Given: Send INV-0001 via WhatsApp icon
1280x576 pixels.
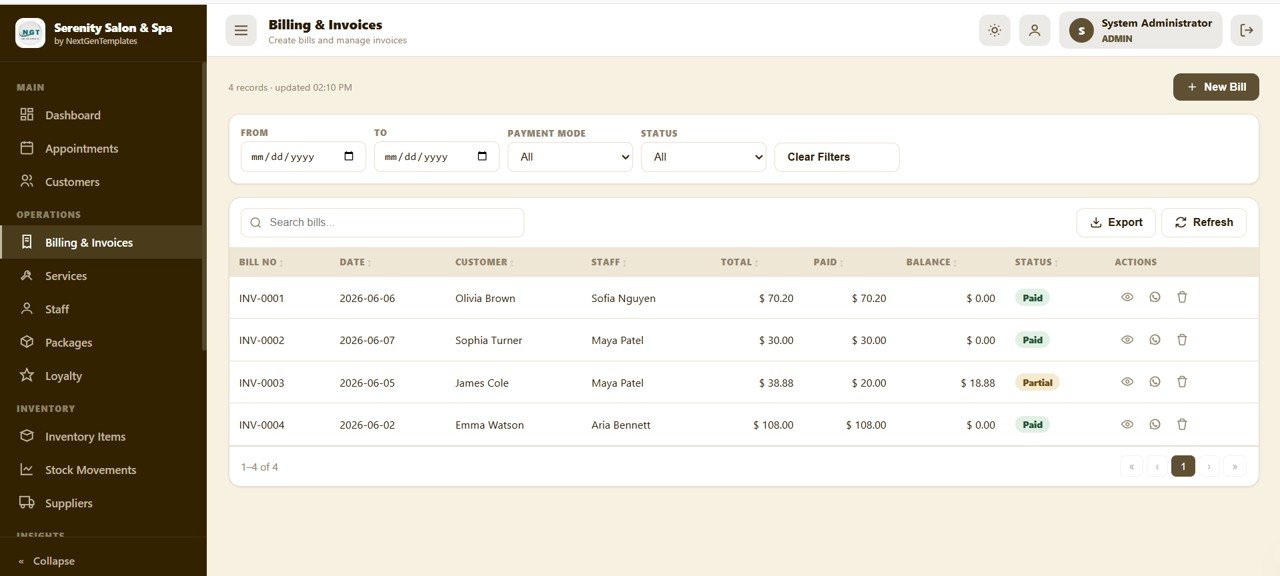Looking at the screenshot, I should 1155,297.
